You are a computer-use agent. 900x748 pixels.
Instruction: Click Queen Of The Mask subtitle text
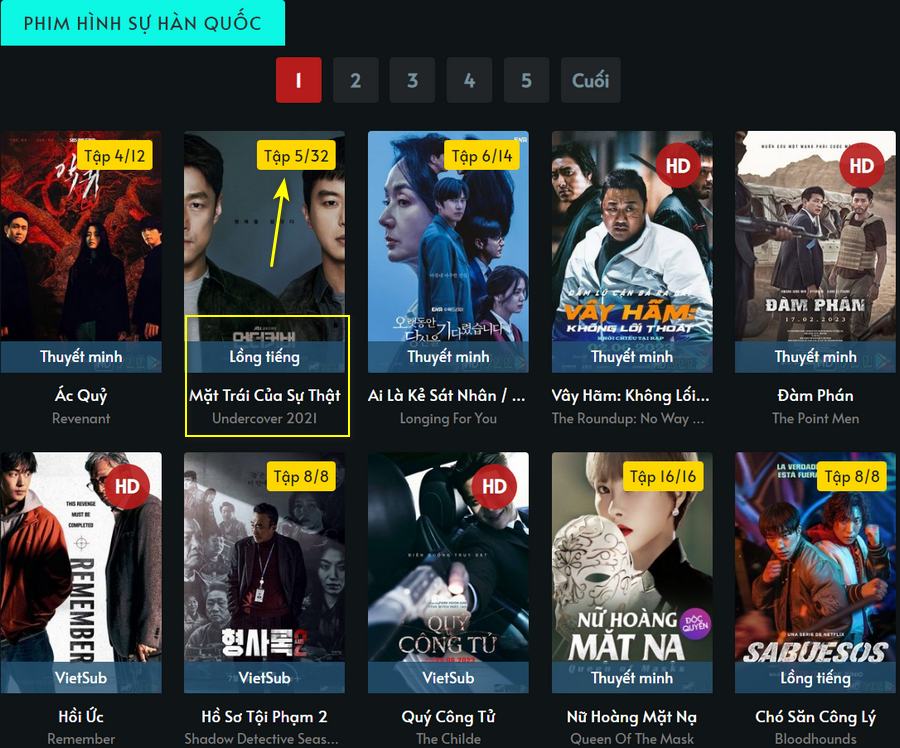click(632, 739)
